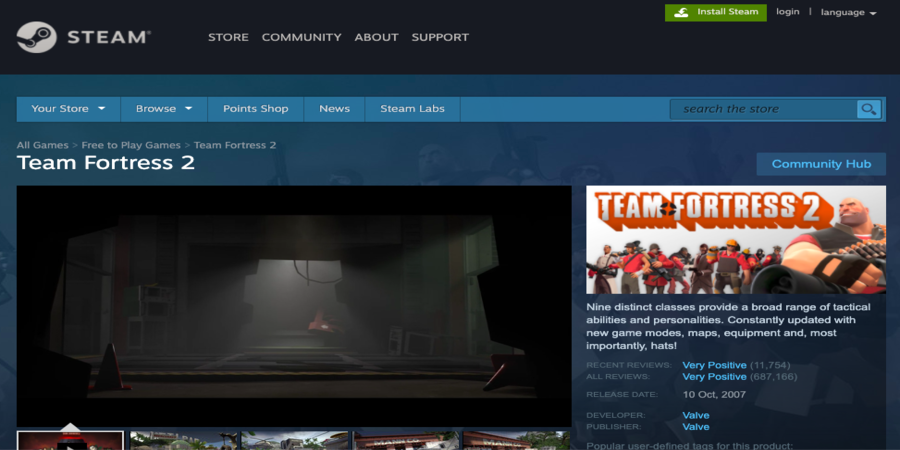
Task: Click the developer Valve link
Action: click(696, 415)
